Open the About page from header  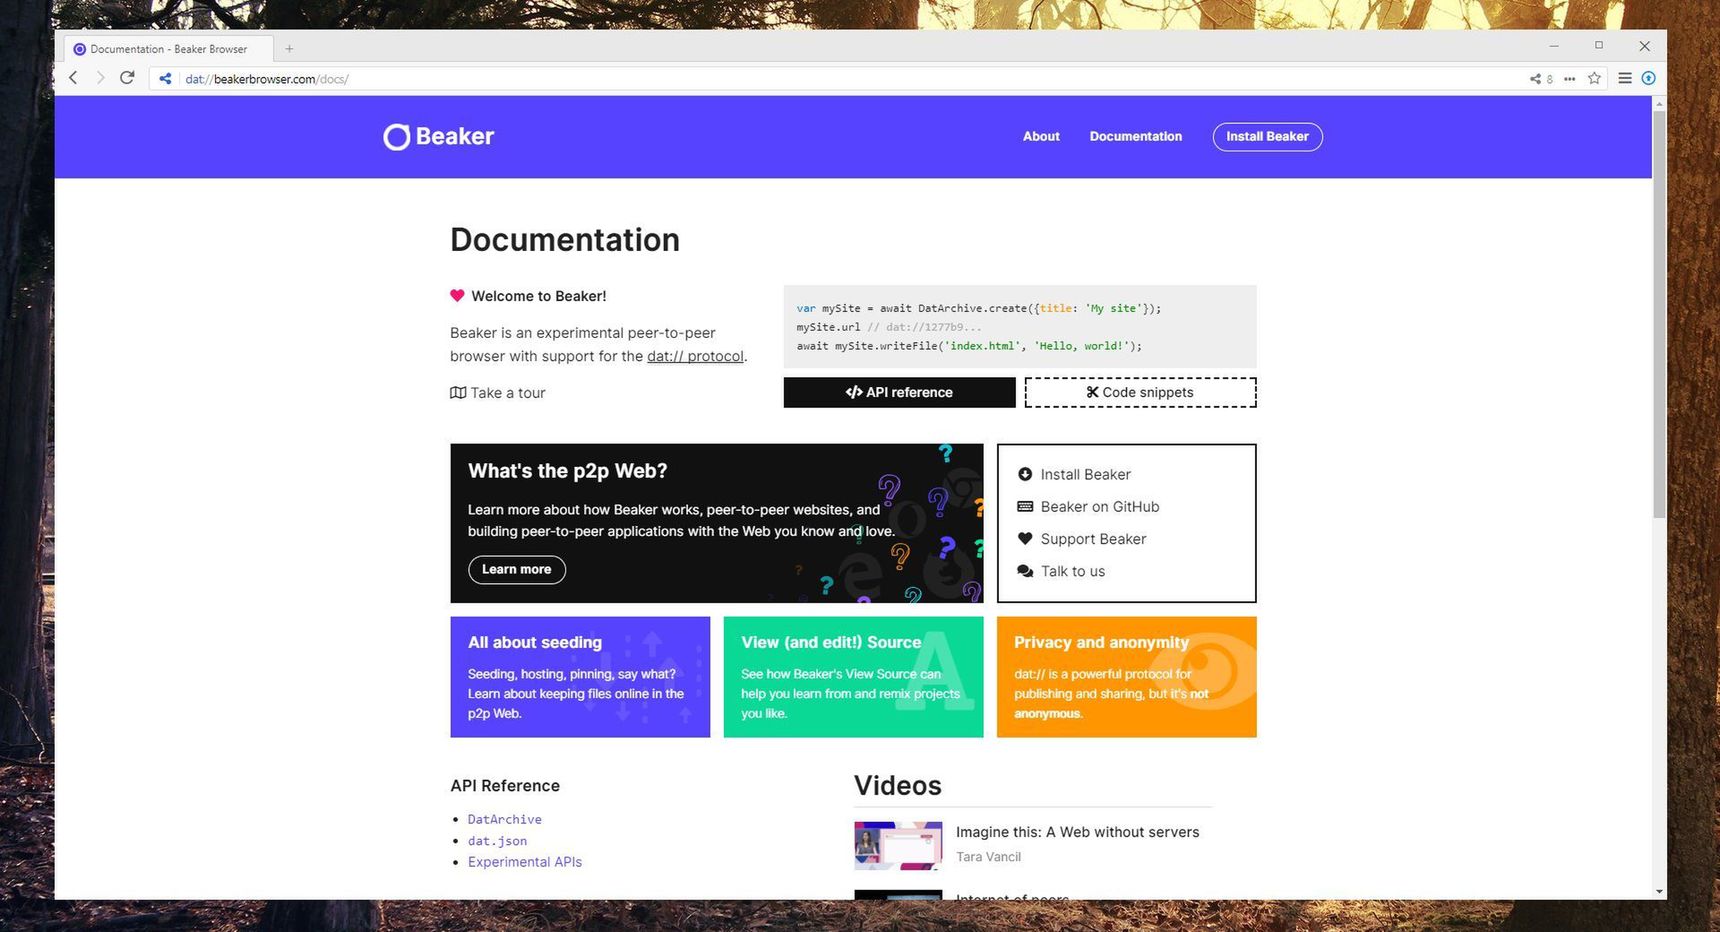click(x=1041, y=137)
